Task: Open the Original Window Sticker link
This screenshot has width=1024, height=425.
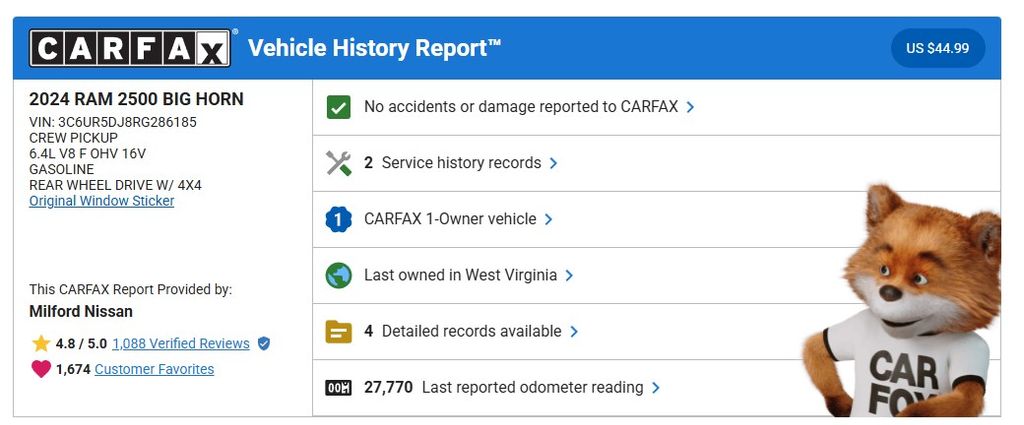Action: click(102, 201)
